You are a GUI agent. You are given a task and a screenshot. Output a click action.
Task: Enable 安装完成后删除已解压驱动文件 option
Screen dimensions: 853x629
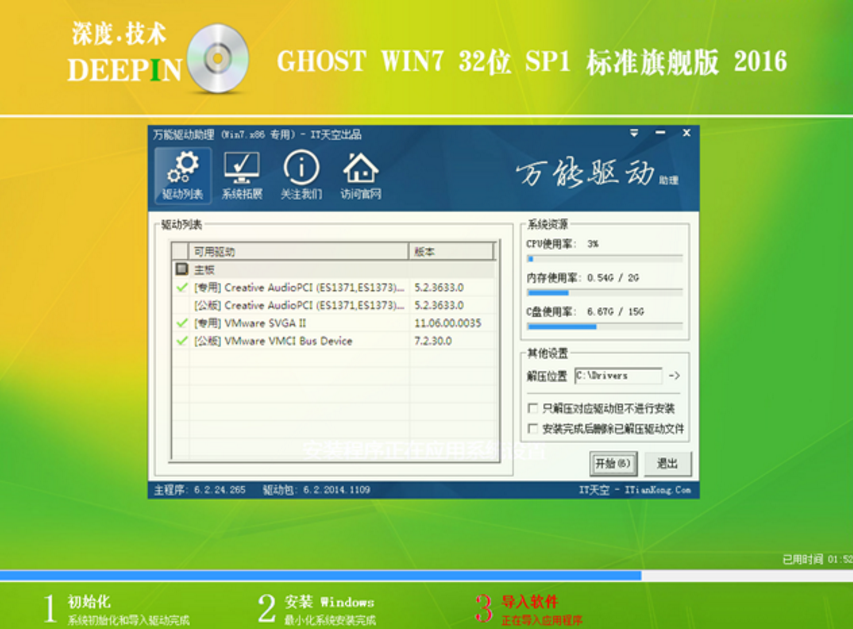(x=533, y=429)
